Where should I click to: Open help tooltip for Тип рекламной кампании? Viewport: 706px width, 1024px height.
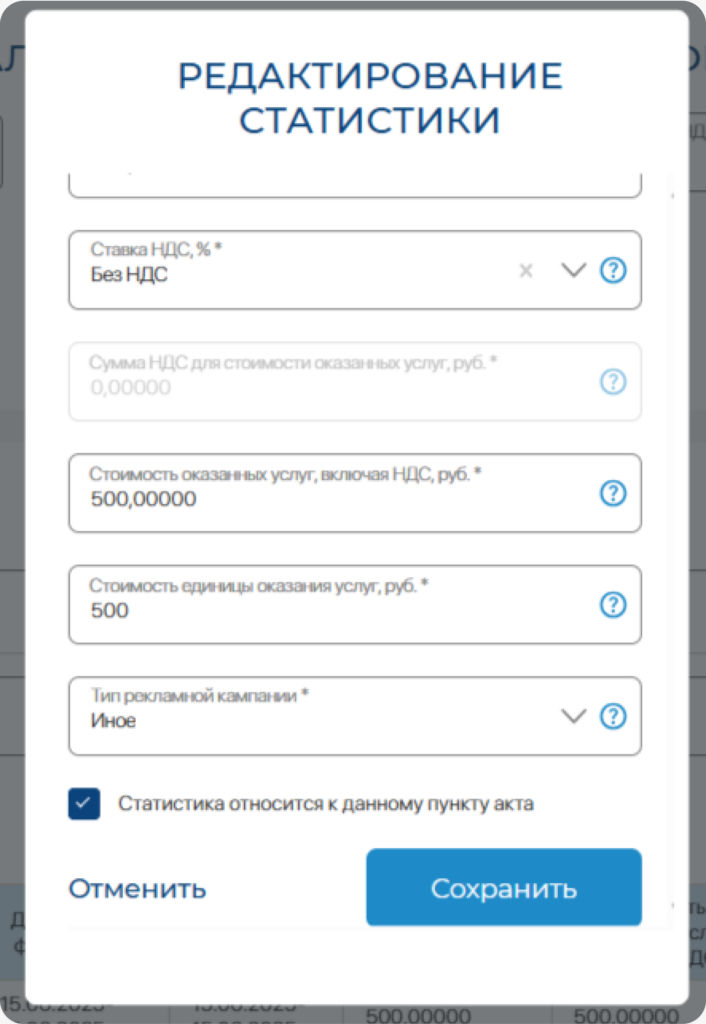tap(613, 716)
